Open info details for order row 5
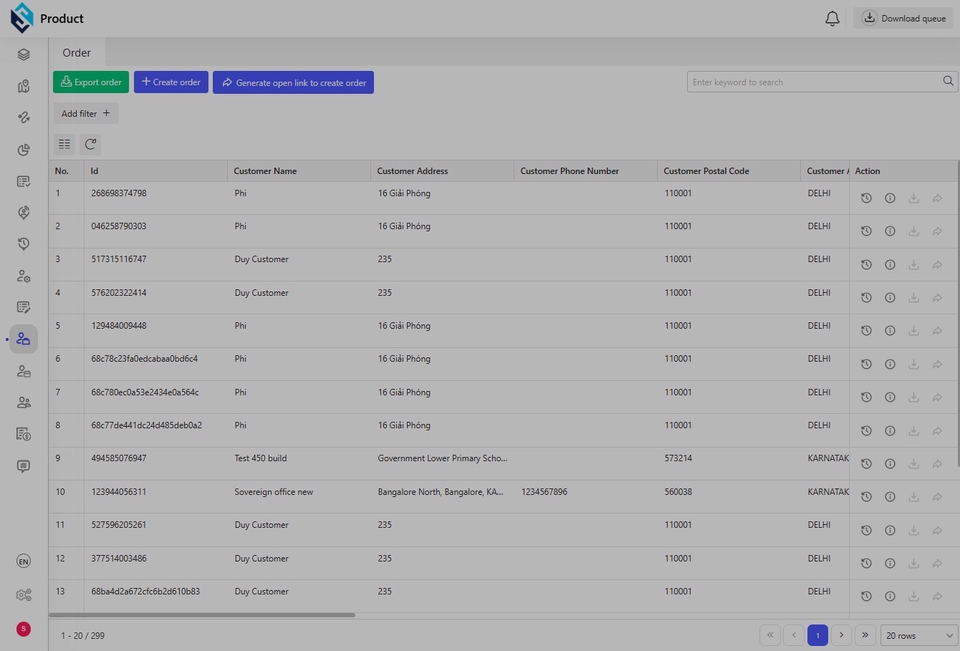The width and height of the screenshot is (960, 651). (890, 331)
